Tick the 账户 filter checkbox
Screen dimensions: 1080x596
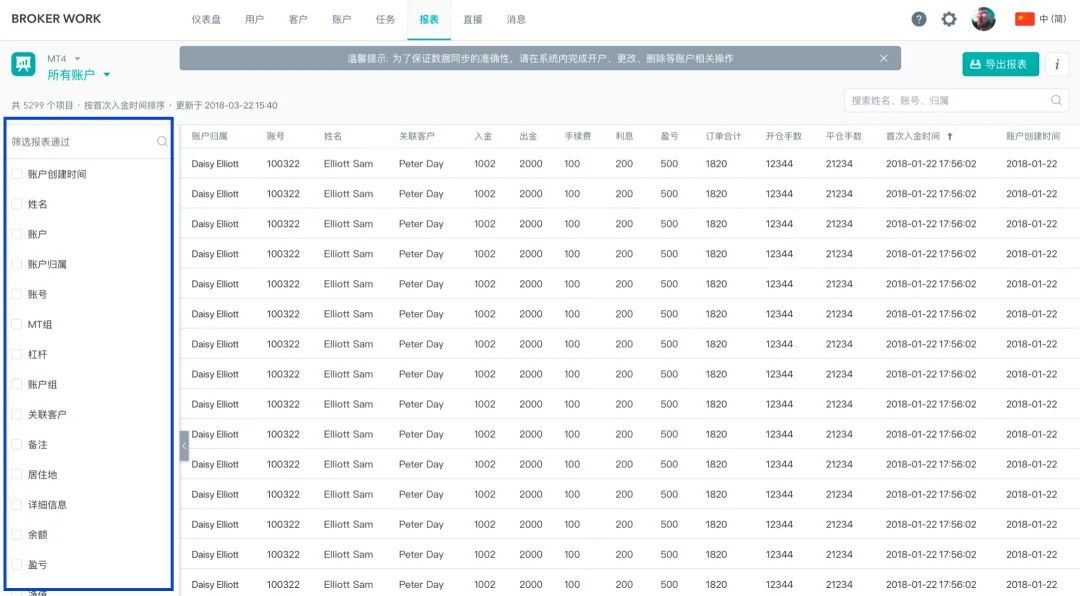(17, 234)
